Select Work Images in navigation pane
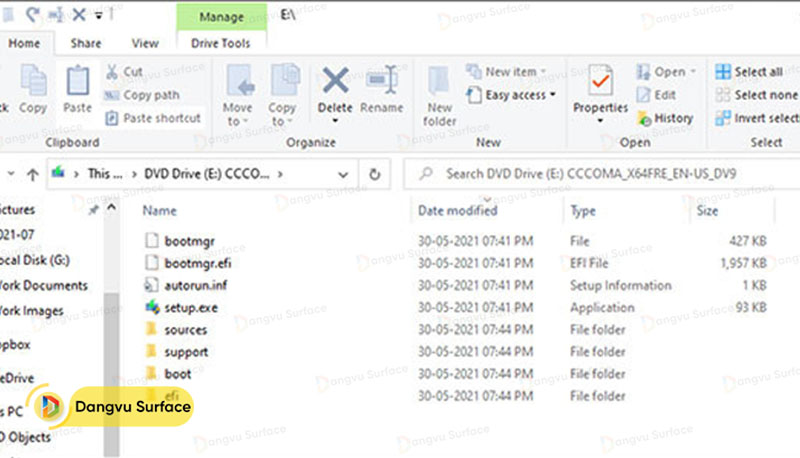 [x=32, y=311]
